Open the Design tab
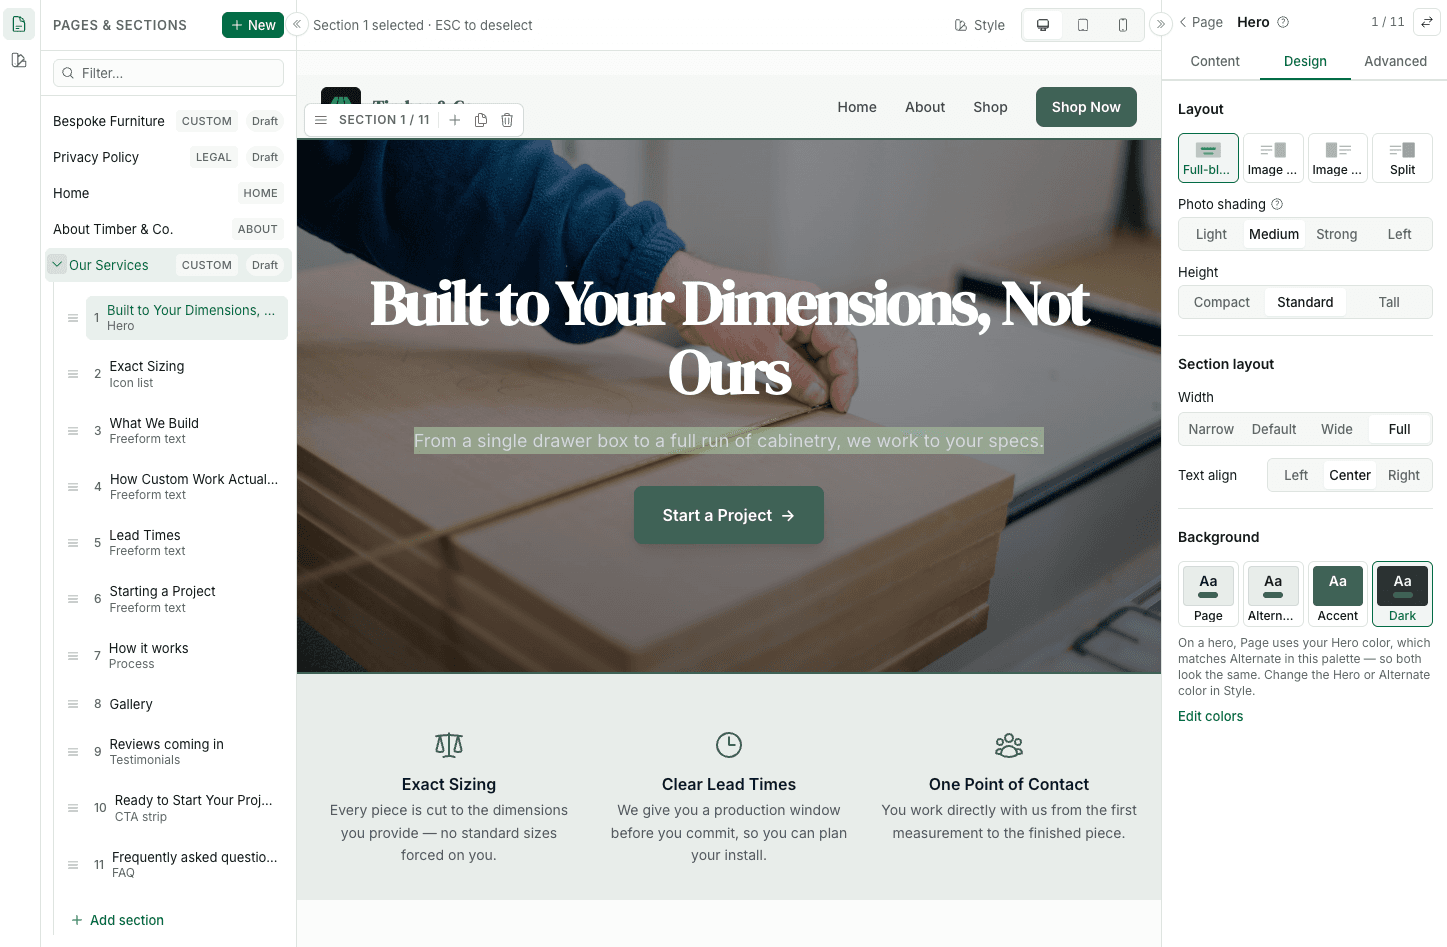Screen dimensions: 1447x947 tap(1305, 61)
